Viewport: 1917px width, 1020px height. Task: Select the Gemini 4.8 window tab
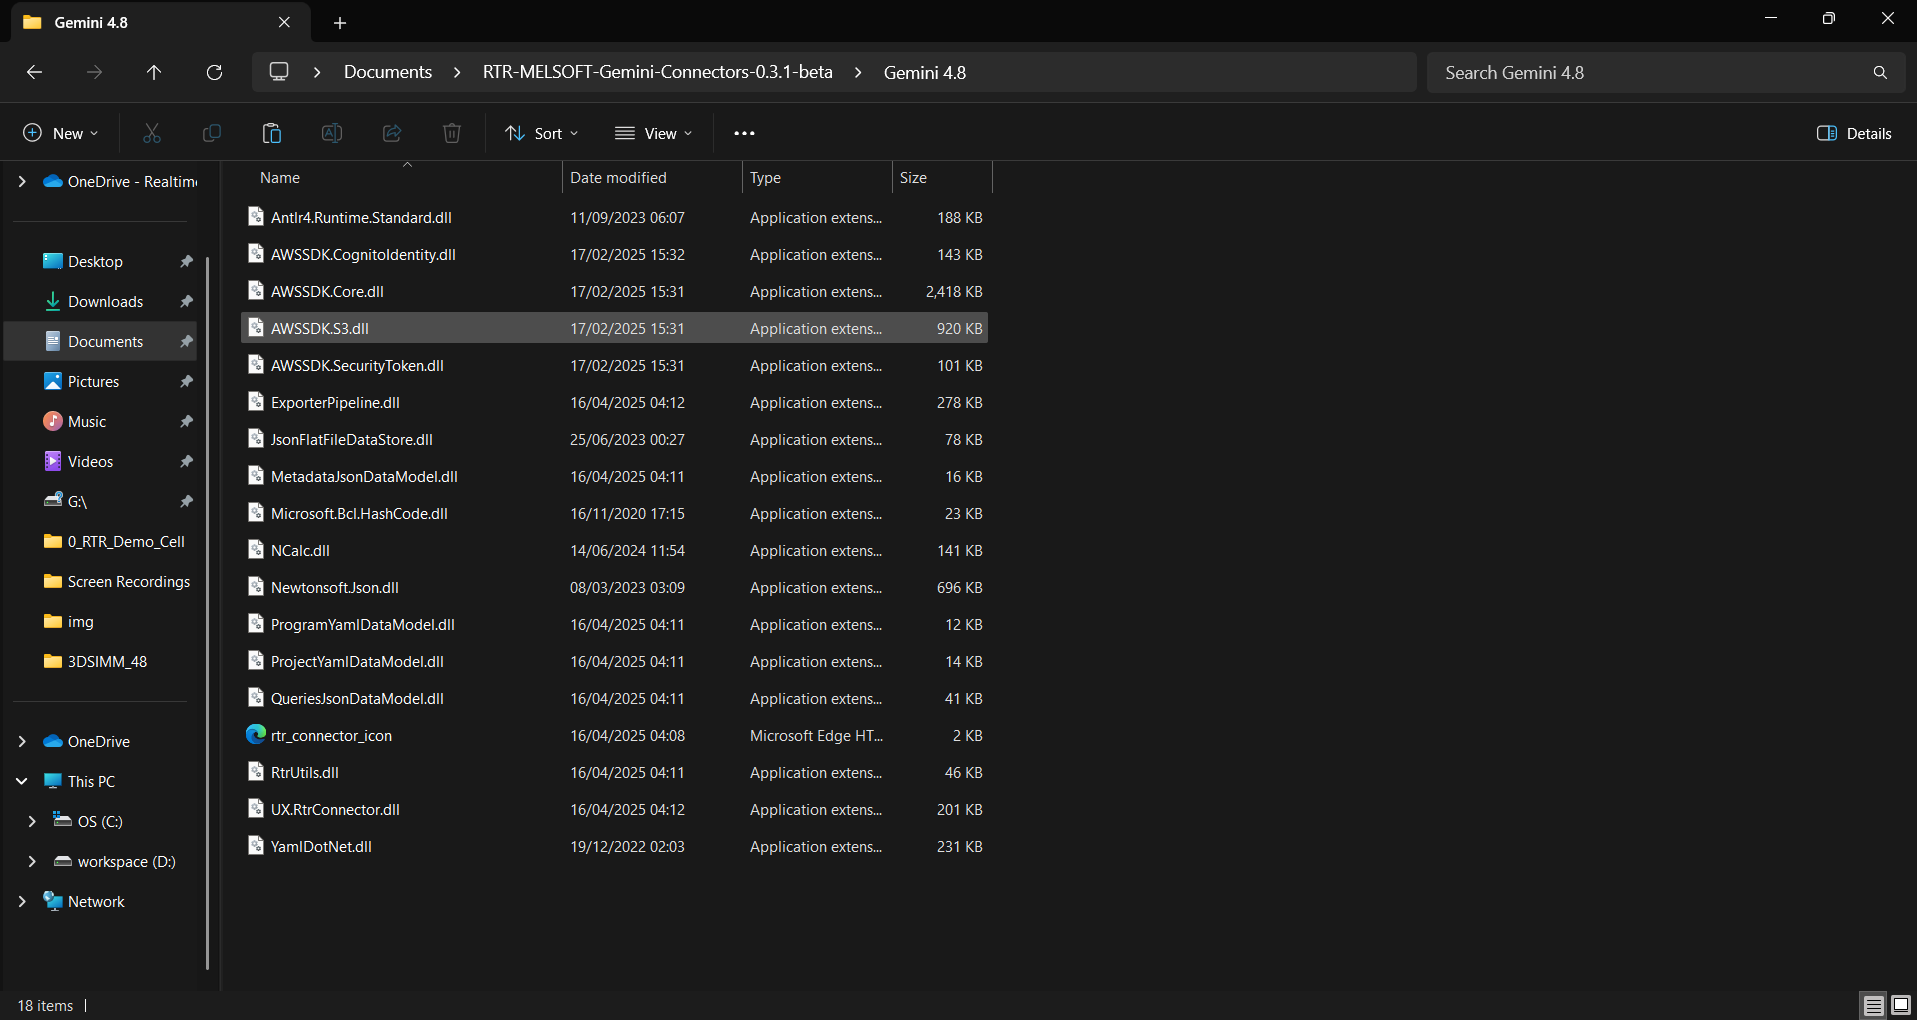click(x=160, y=22)
